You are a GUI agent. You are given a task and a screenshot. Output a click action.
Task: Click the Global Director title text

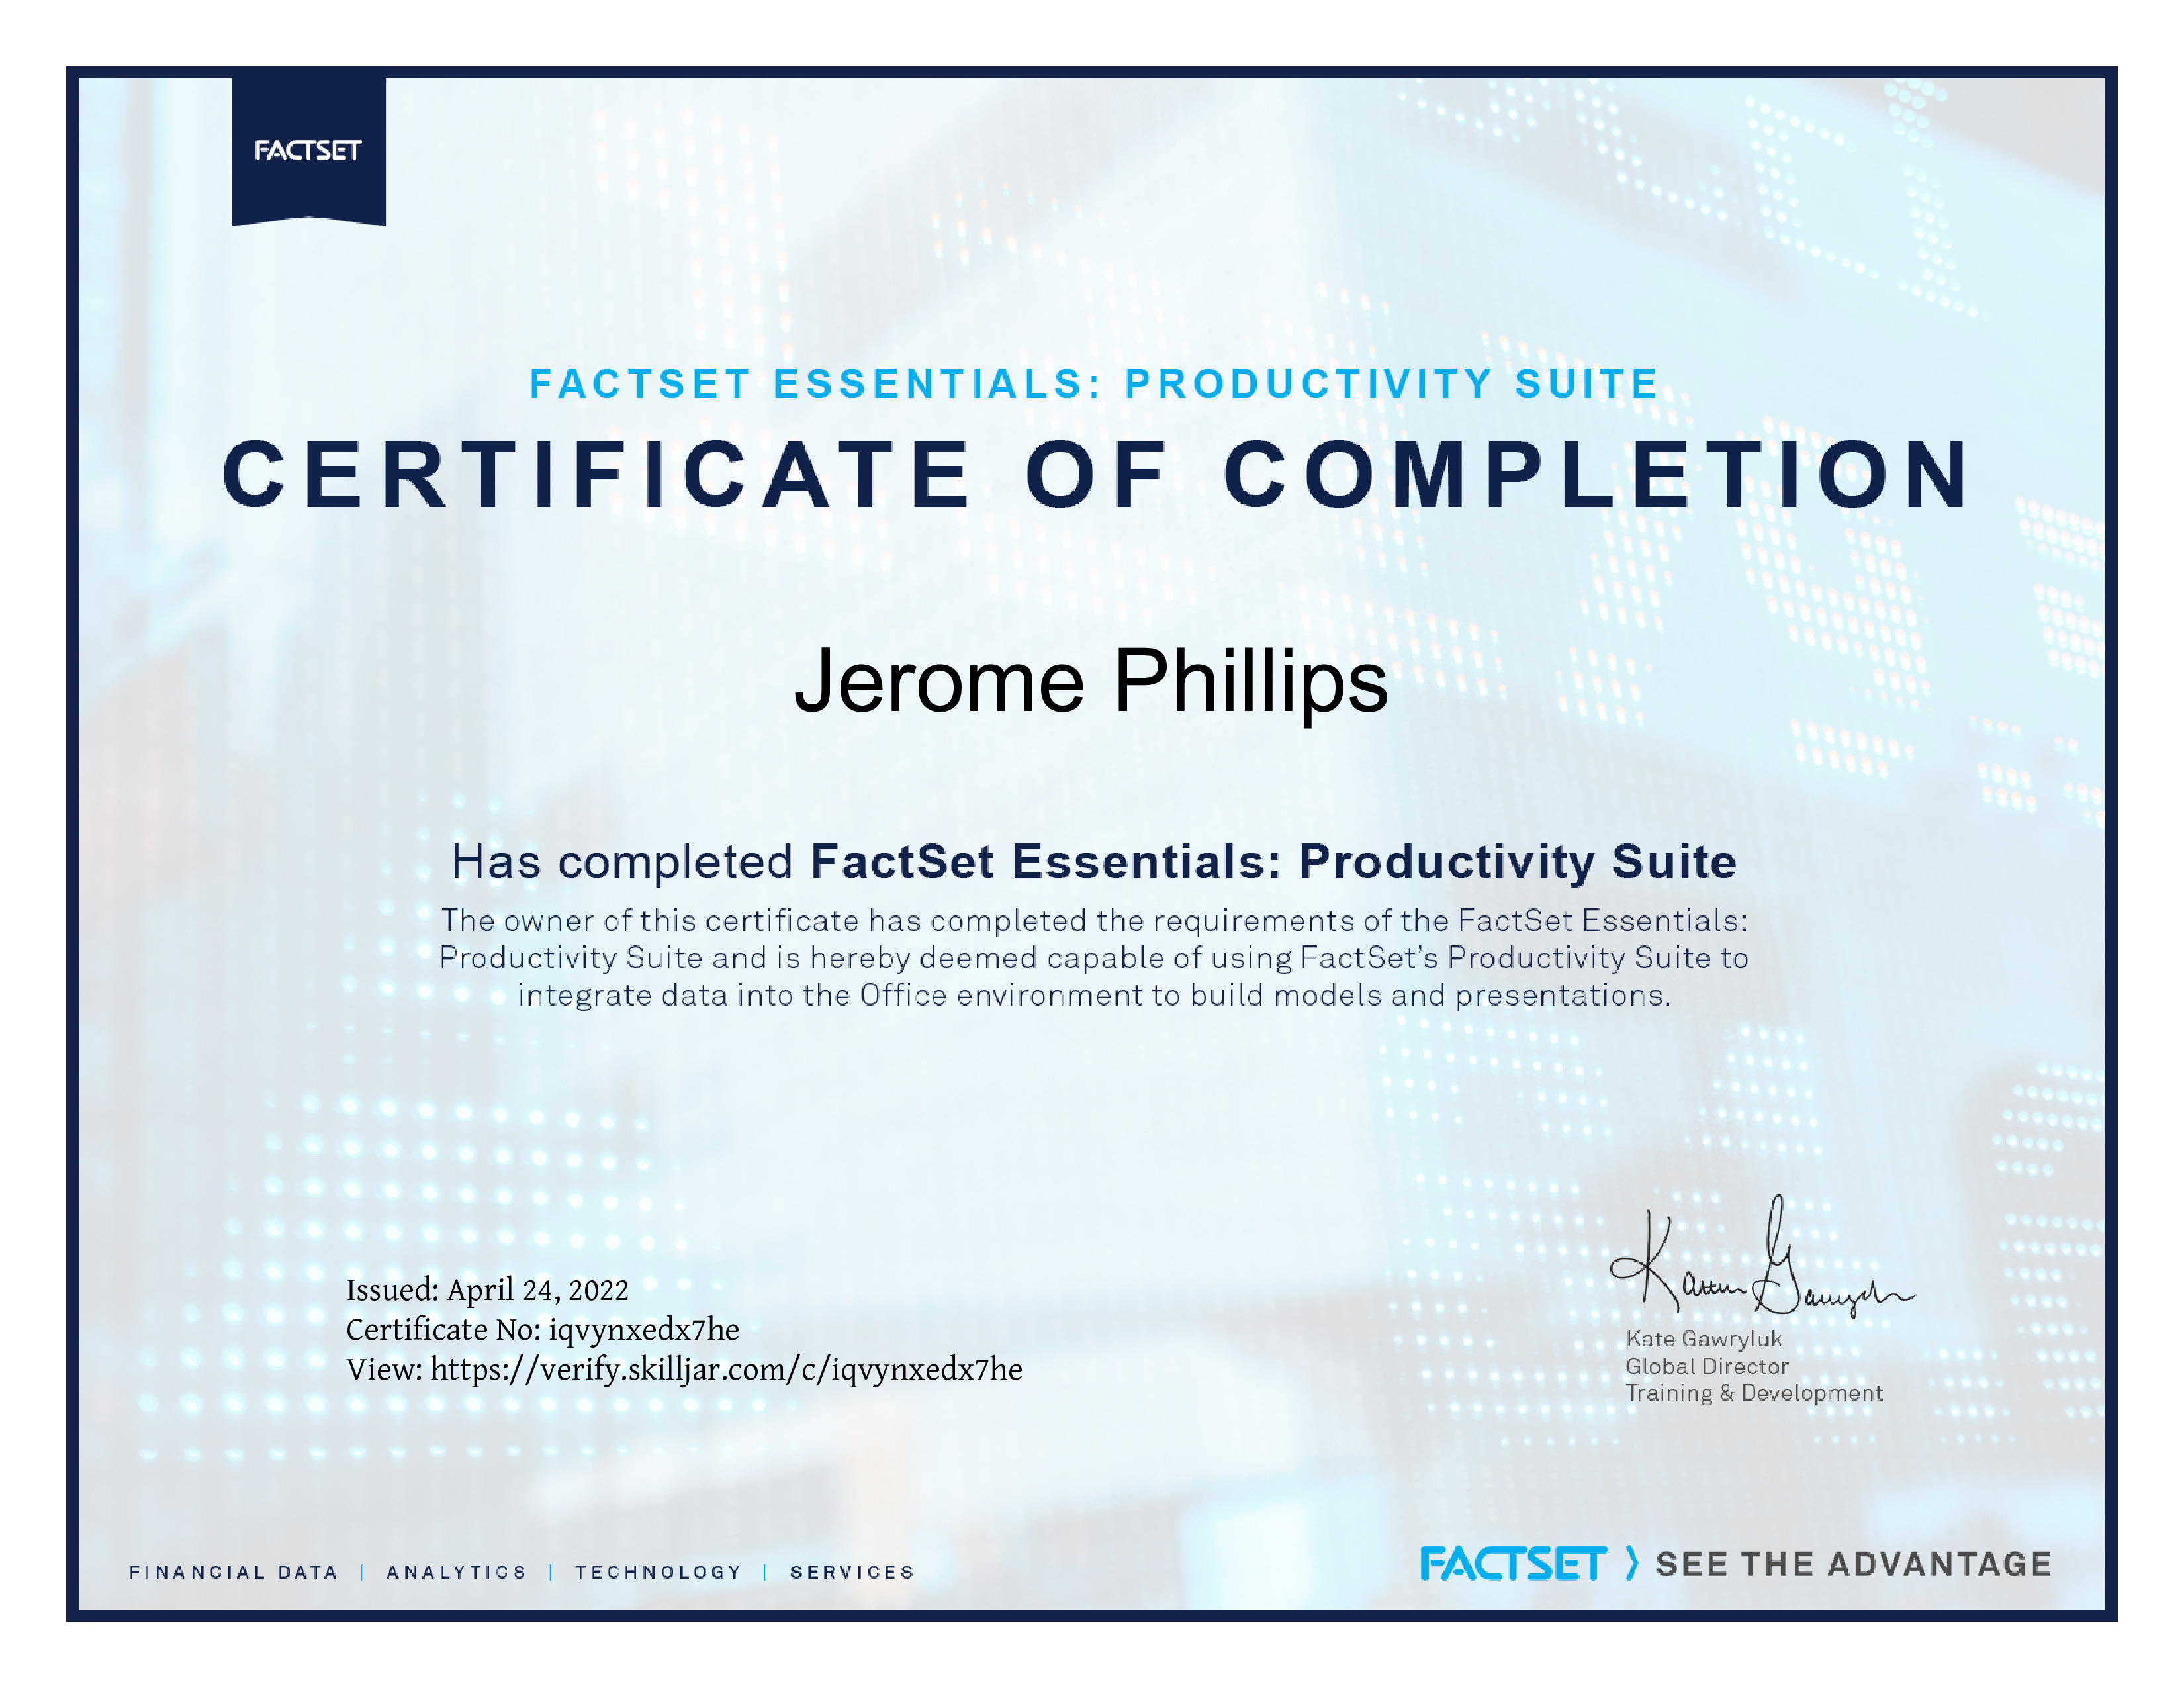point(1707,1366)
